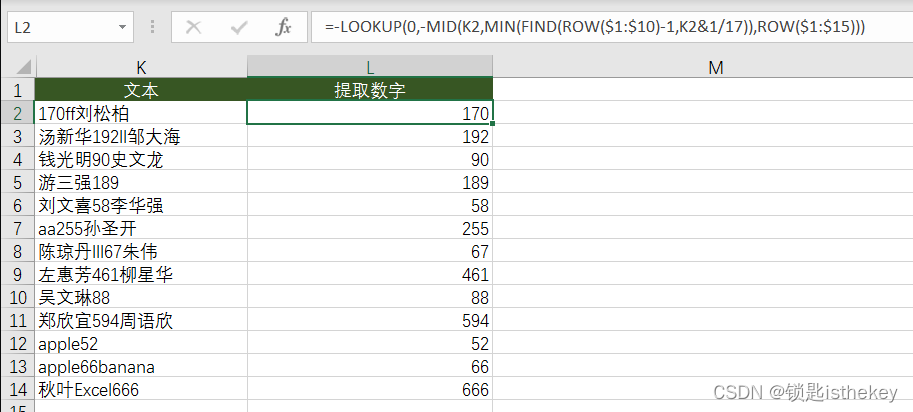
Task: Click cell containing 170ff刘松柏
Action: (x=141, y=113)
